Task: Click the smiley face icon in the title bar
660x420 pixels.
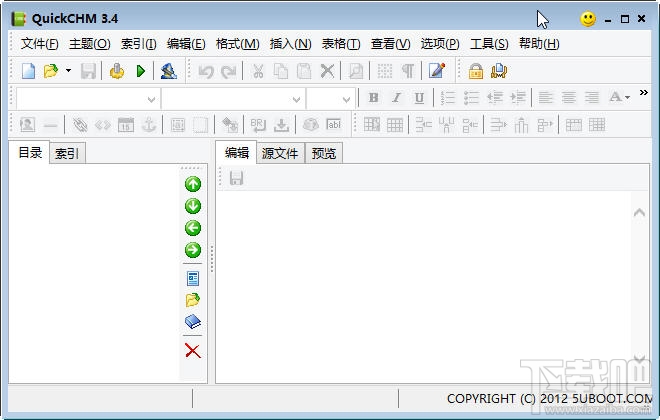Action: (x=588, y=19)
